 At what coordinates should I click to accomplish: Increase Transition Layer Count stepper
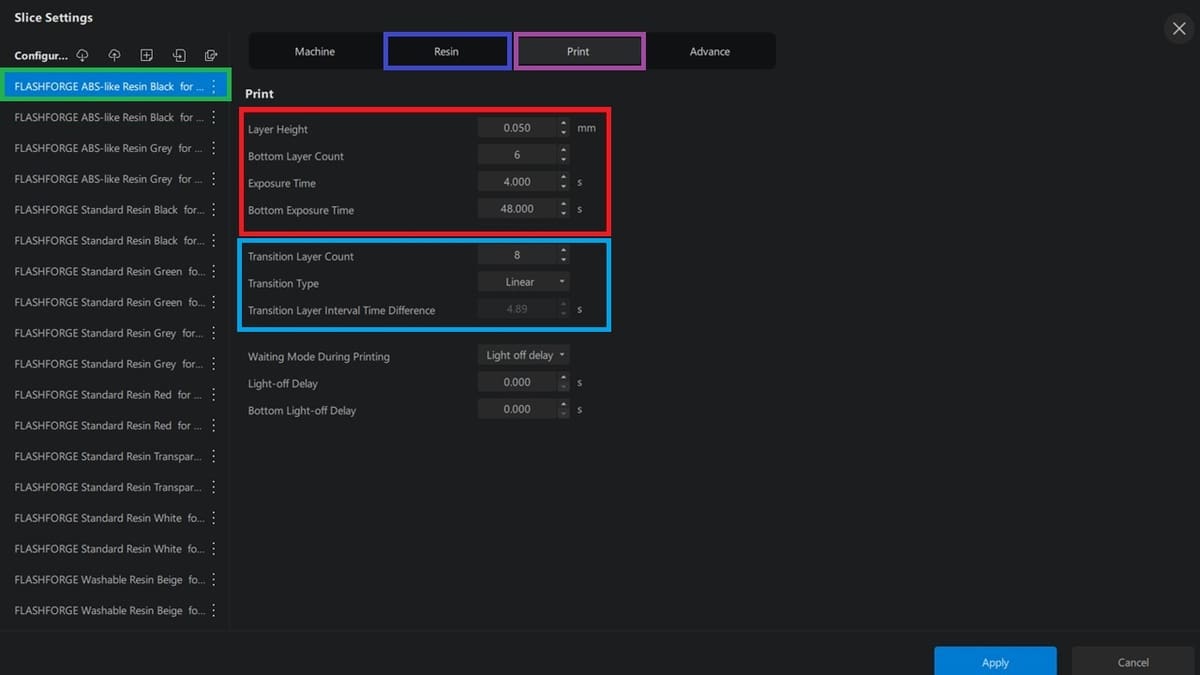point(564,250)
